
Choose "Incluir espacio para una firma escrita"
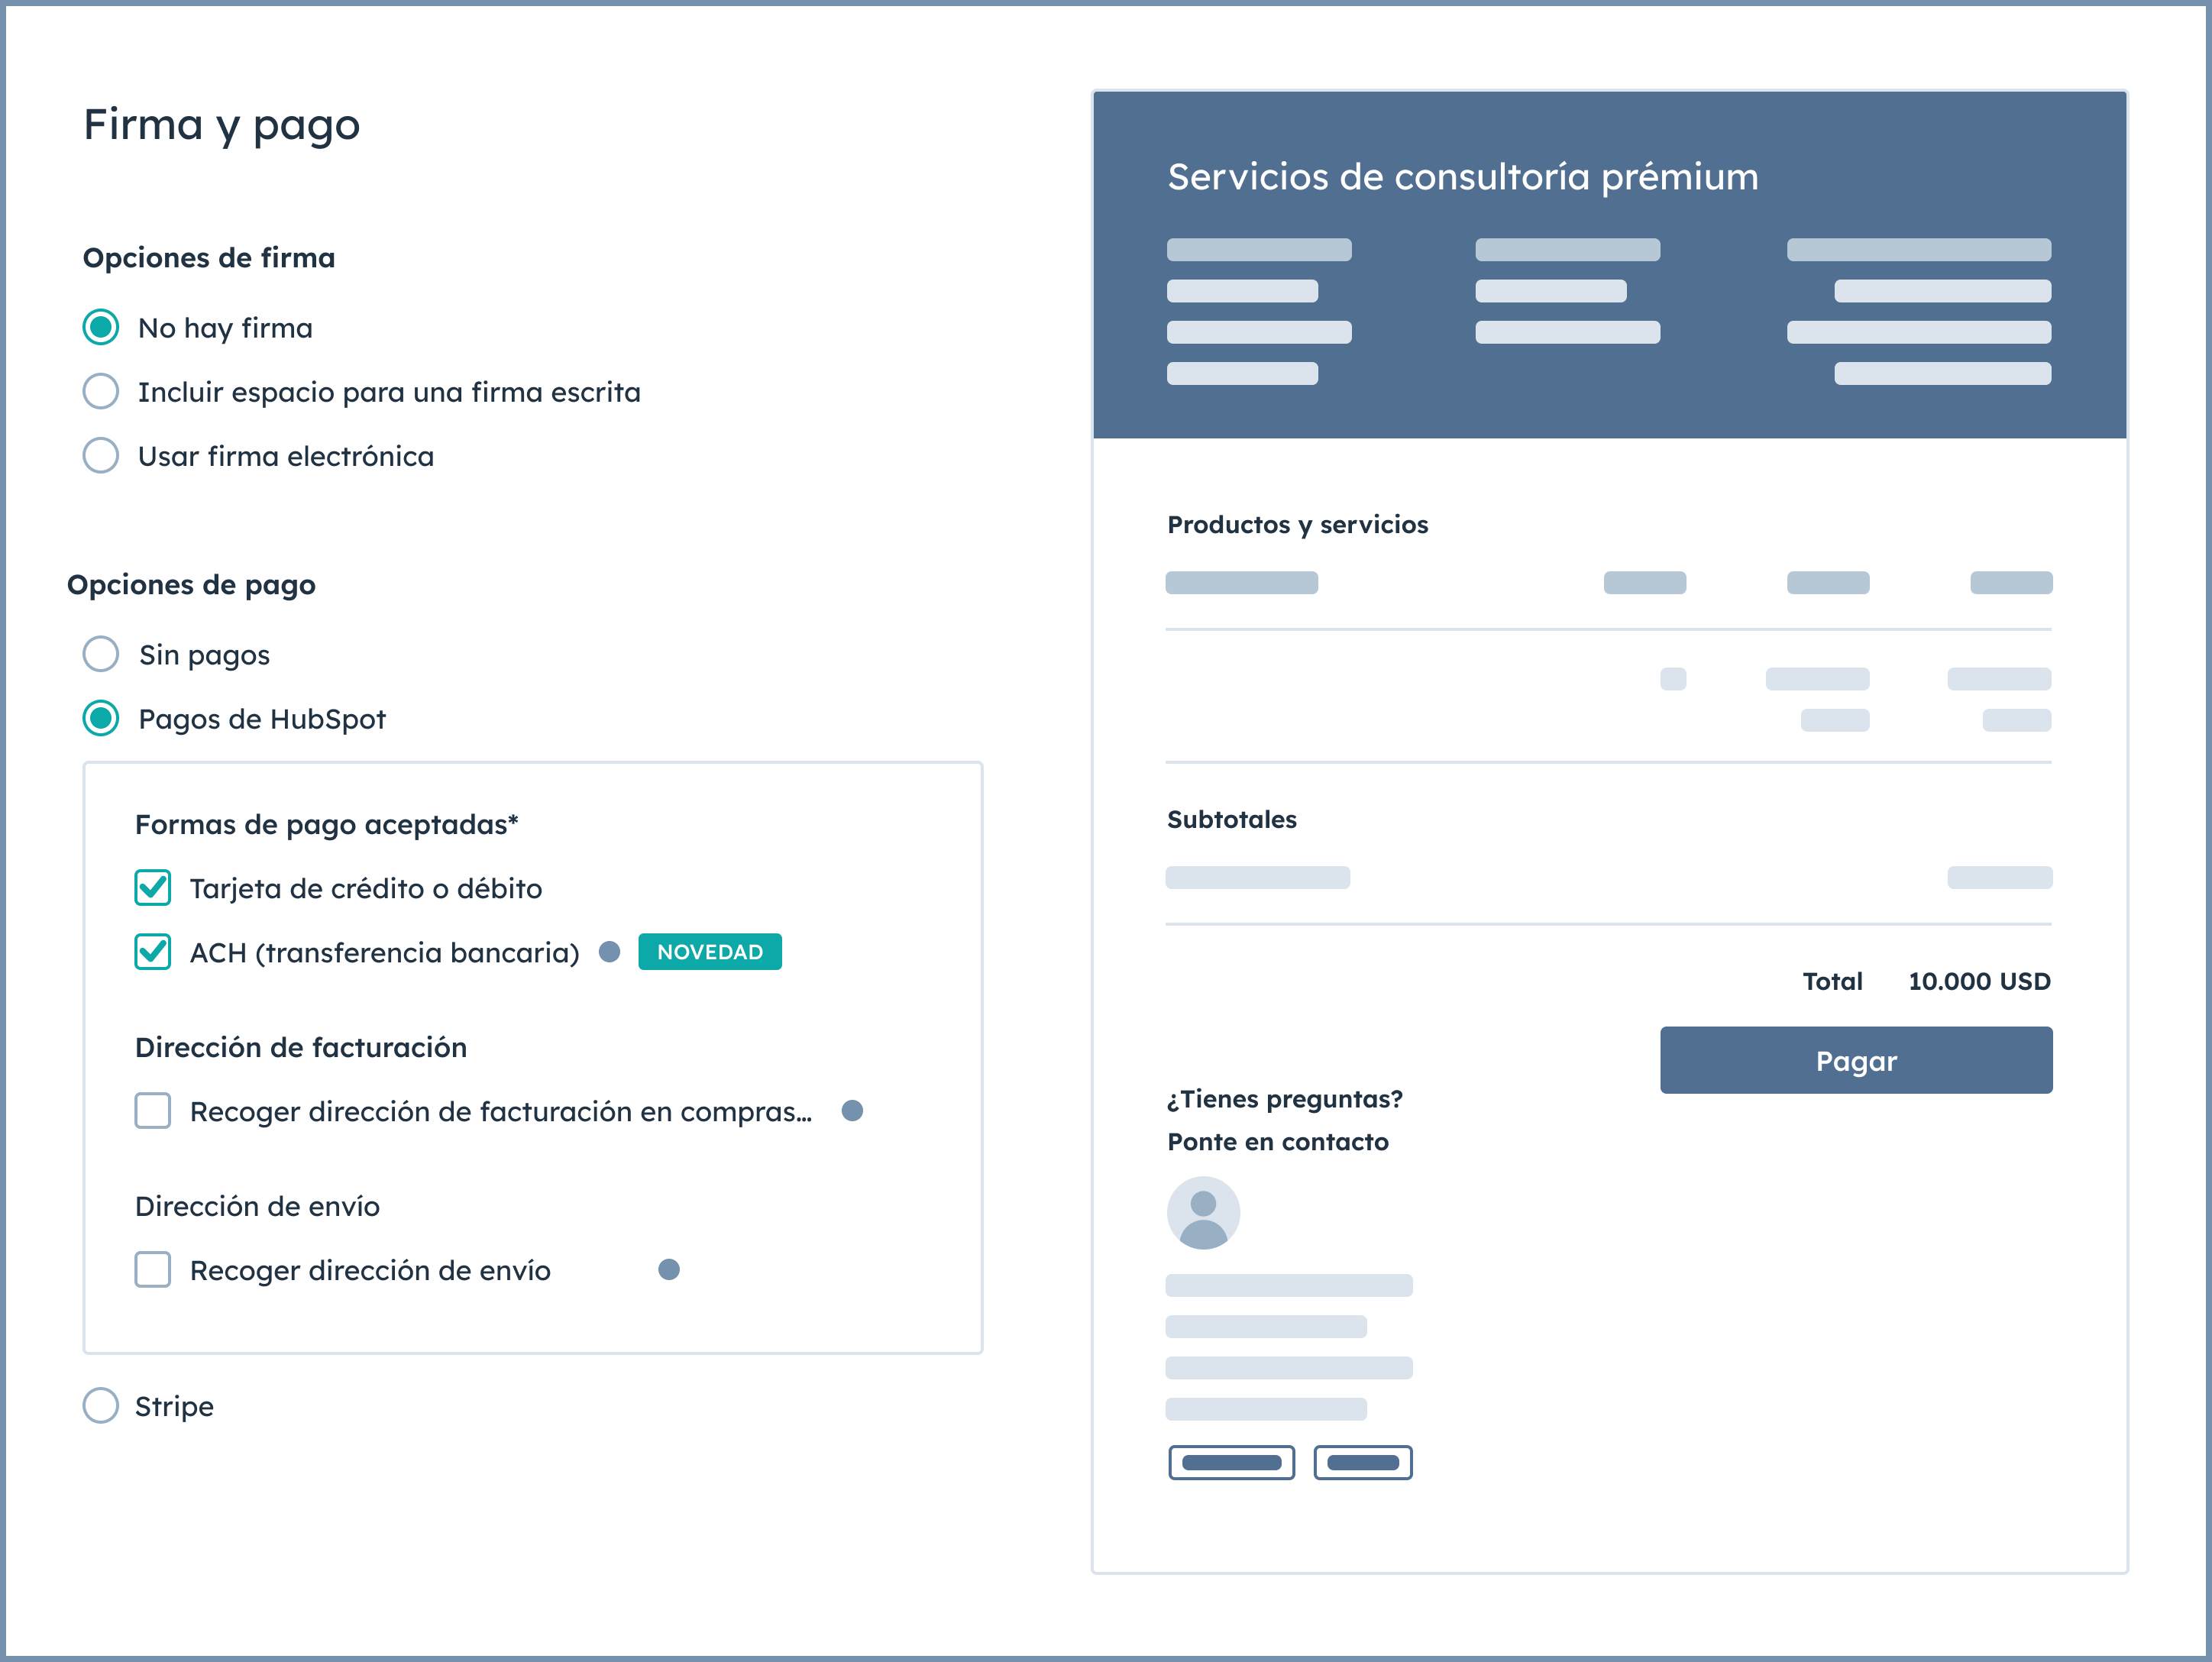coord(100,391)
